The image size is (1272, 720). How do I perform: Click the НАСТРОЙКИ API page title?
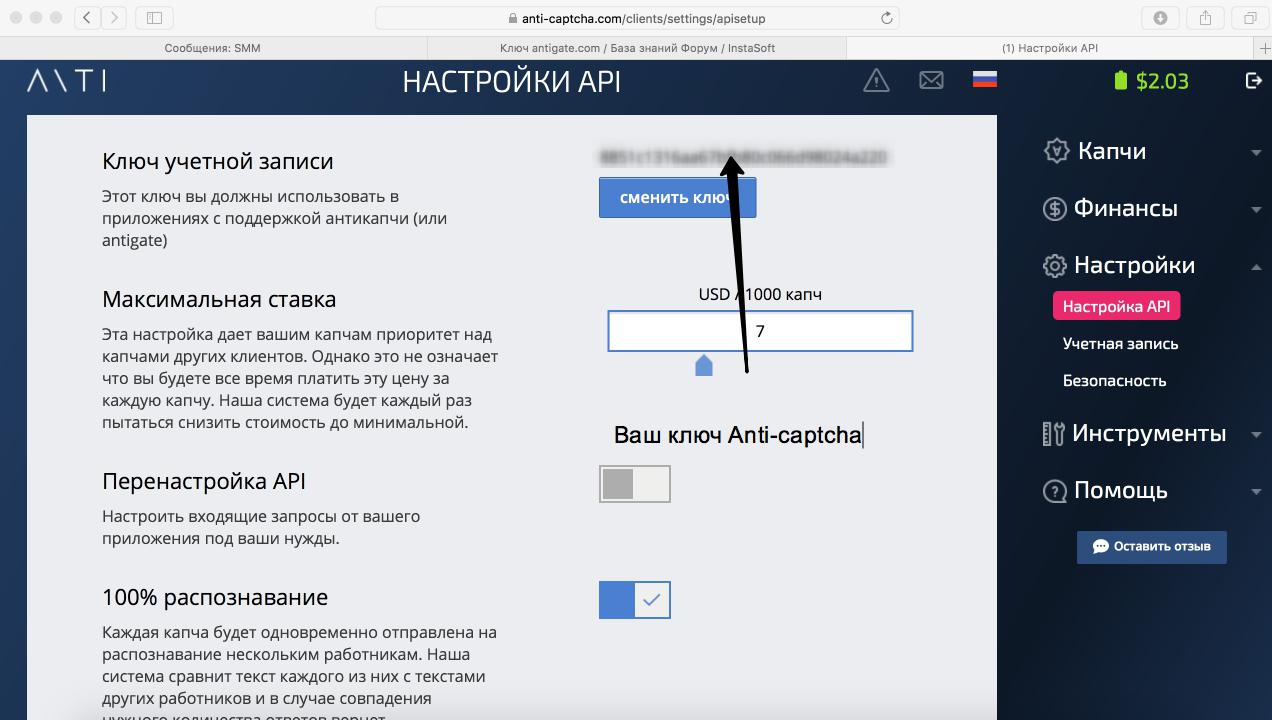point(512,81)
